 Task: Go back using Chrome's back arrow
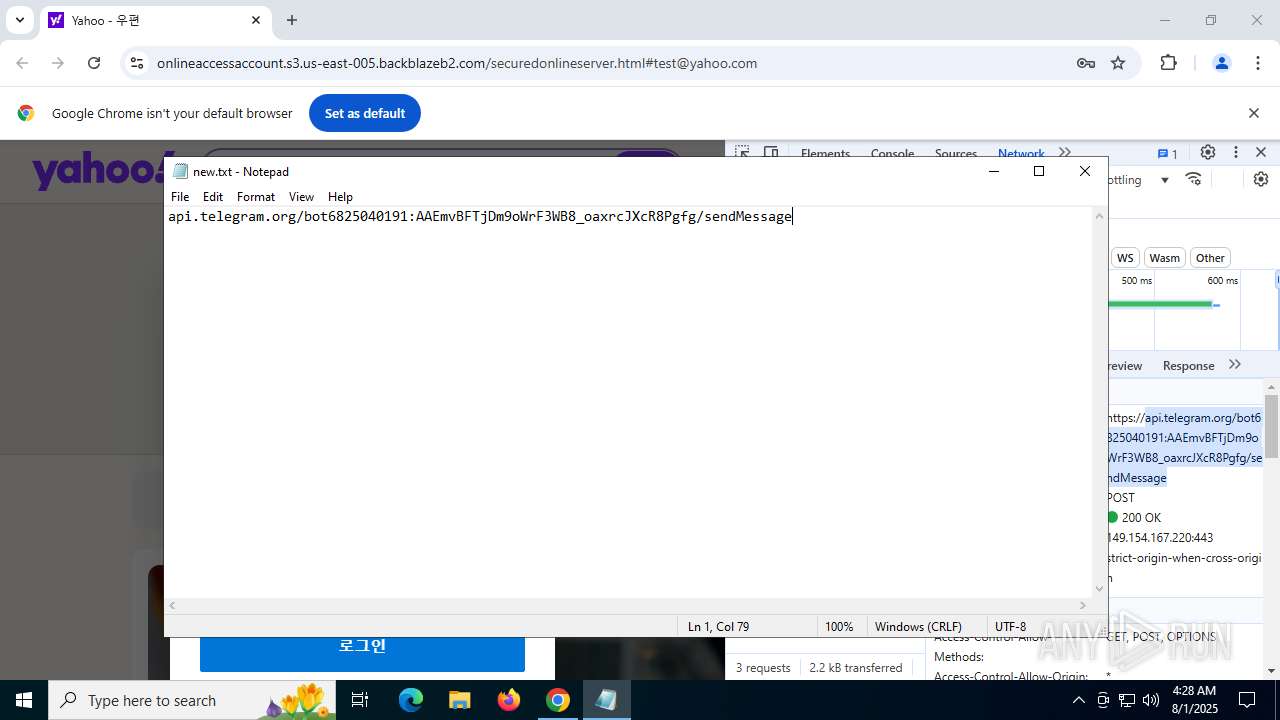22,63
